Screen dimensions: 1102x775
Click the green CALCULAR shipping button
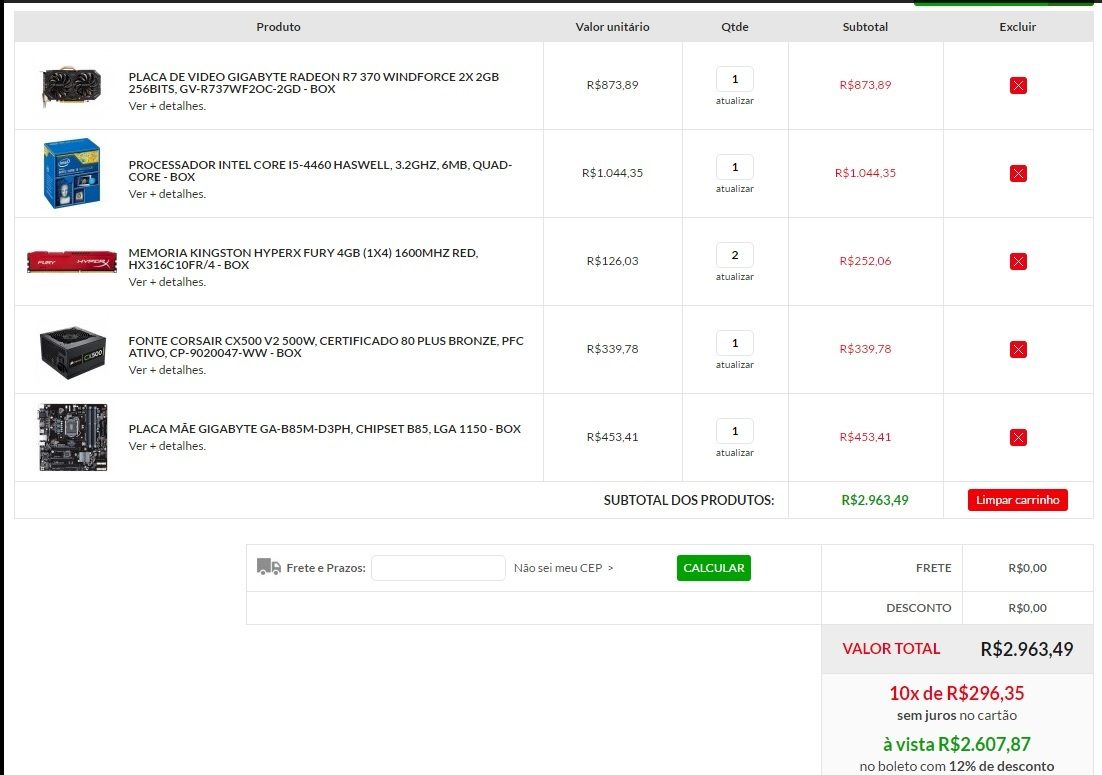tap(713, 568)
